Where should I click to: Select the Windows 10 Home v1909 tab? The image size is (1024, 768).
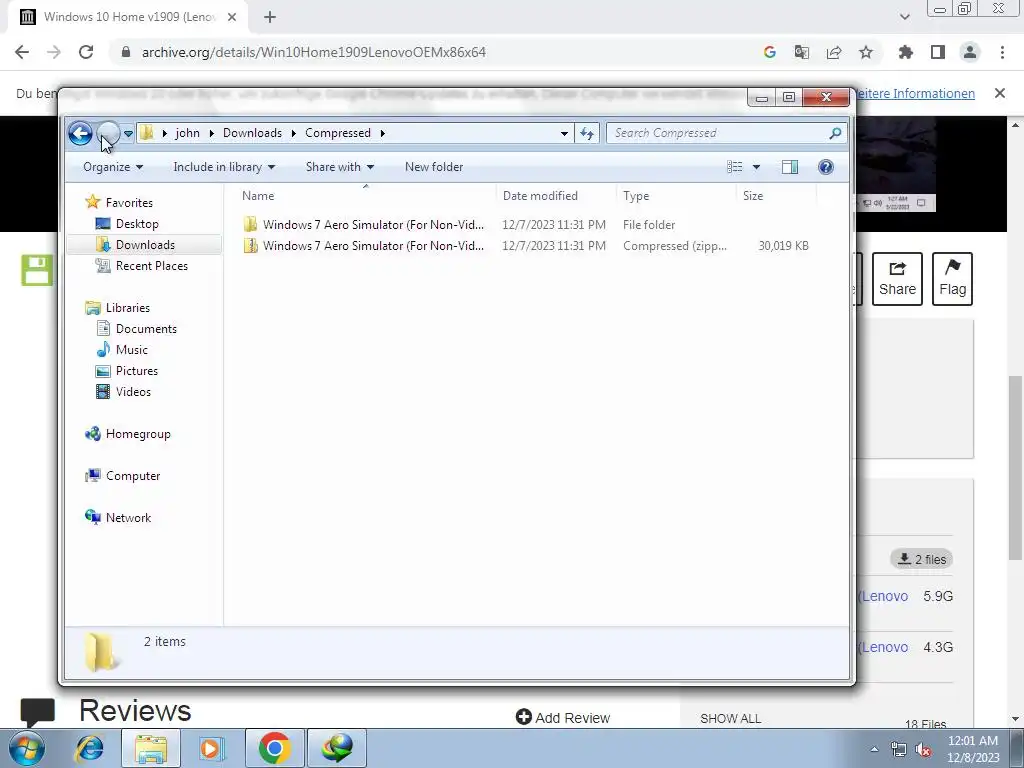tap(128, 17)
